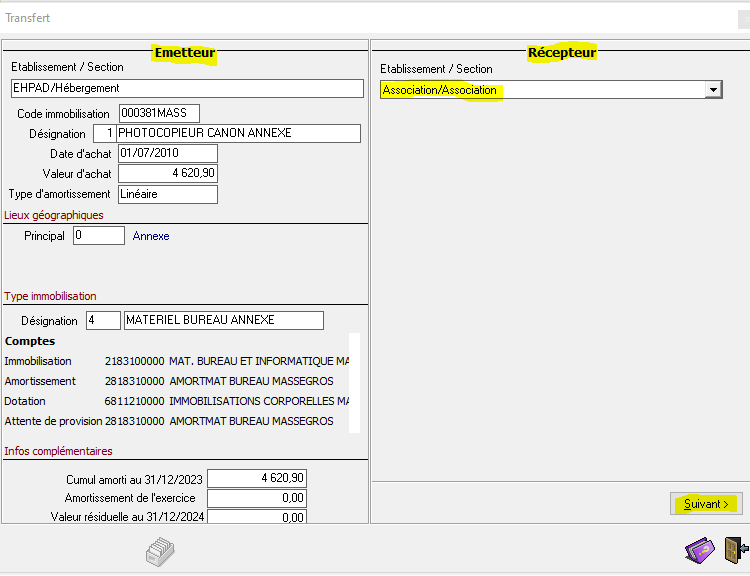Open the Récepteur Etablissement/Section dropdown arrow
750x576 pixels.
point(713,90)
